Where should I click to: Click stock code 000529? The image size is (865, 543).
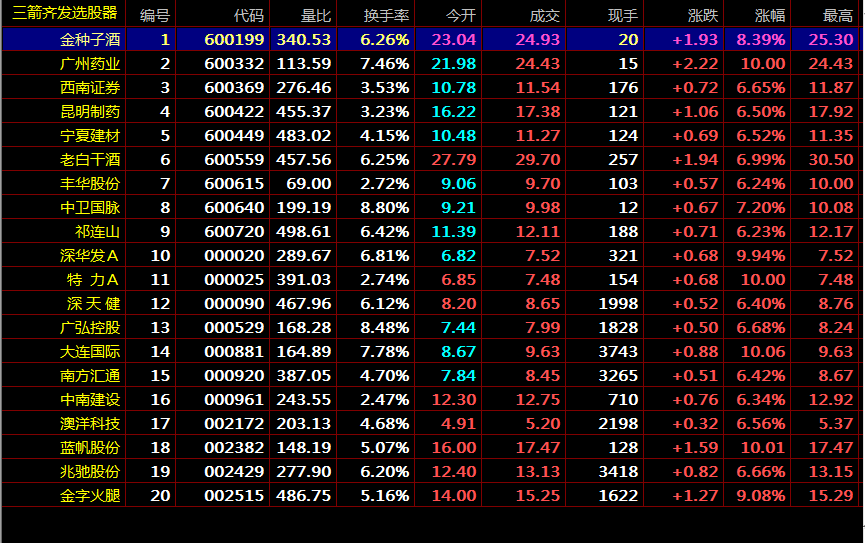click(x=234, y=328)
